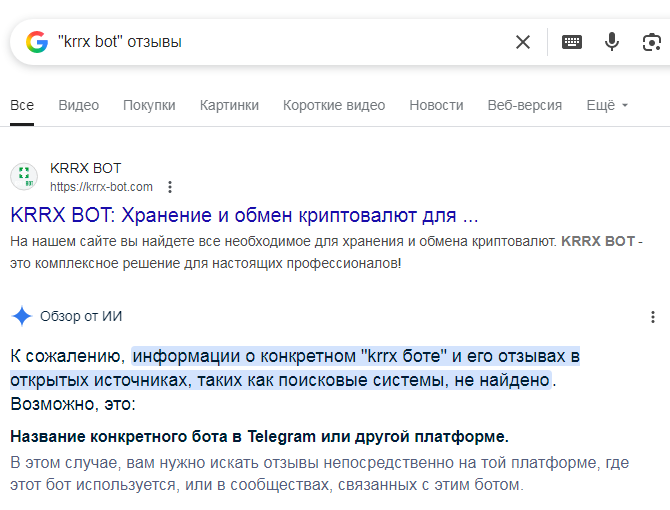Click the KRRX BOT site favicon
Viewport: 670px width, 510px height.
[x=24, y=176]
